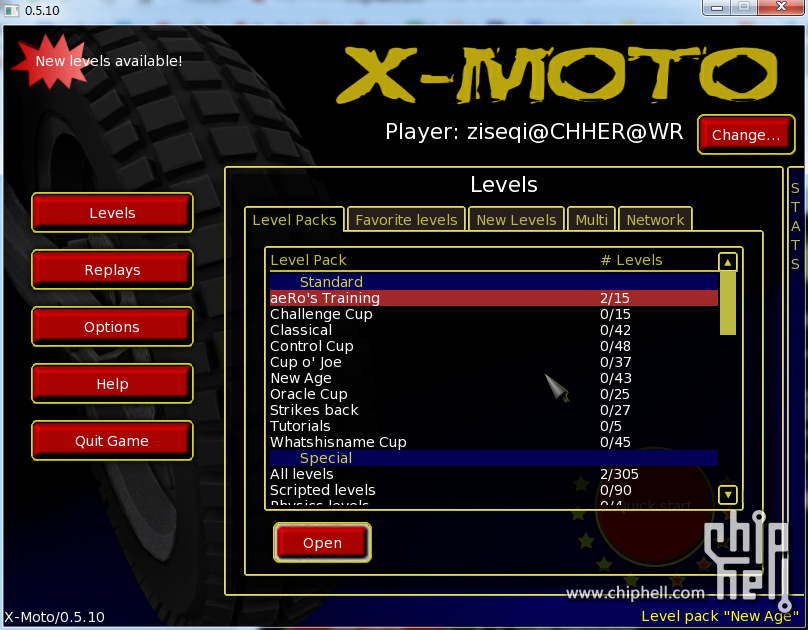The image size is (808, 630).
Task: Click the level list scroll down arrow
Action: pyautogui.click(x=727, y=495)
